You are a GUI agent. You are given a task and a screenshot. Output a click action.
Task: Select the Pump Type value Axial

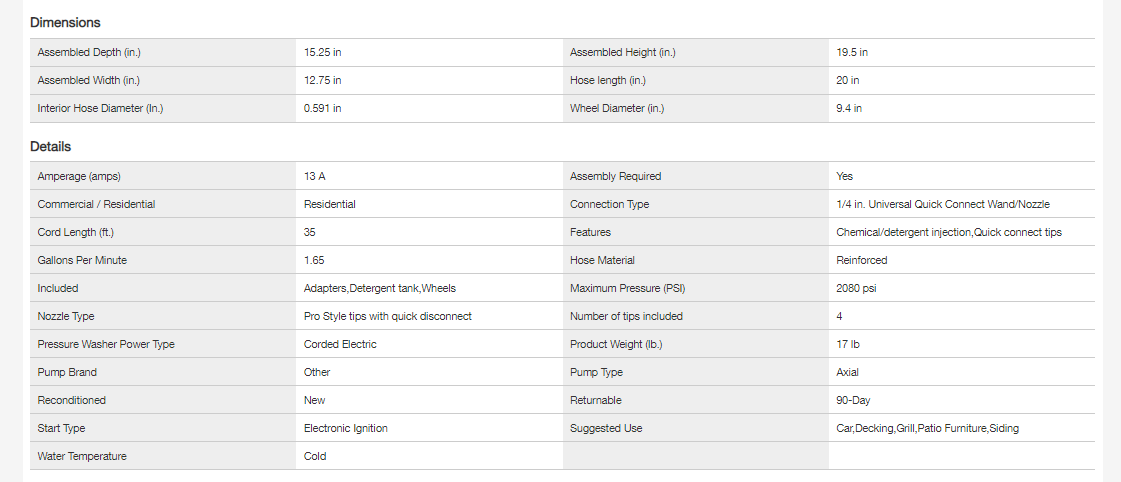(x=848, y=372)
